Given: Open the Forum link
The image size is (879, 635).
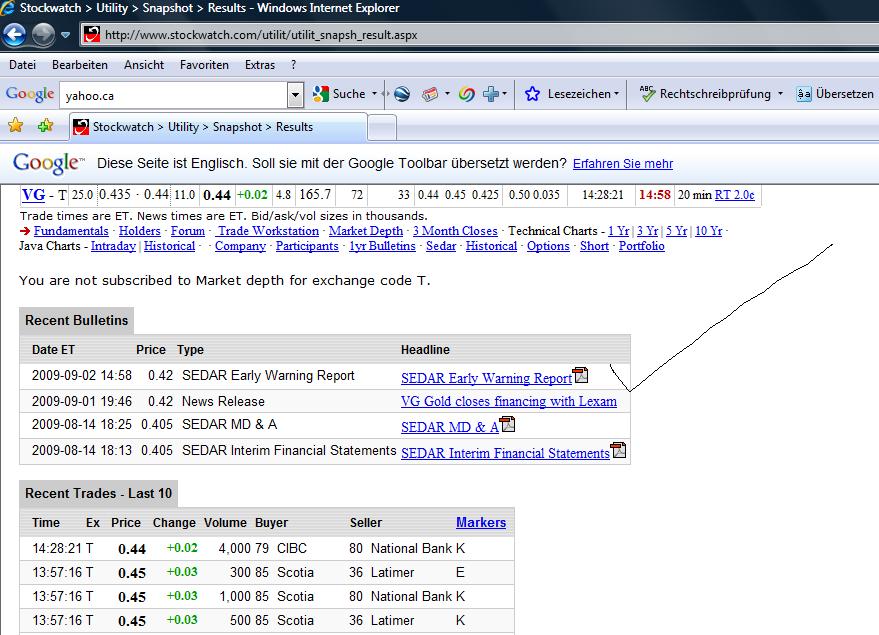Looking at the screenshot, I should 188,231.
